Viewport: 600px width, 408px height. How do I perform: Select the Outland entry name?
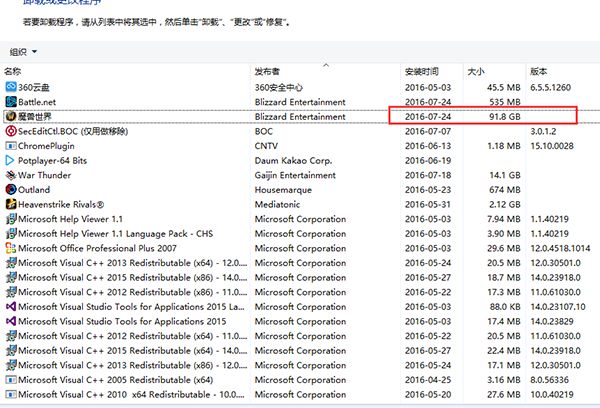coord(34,189)
